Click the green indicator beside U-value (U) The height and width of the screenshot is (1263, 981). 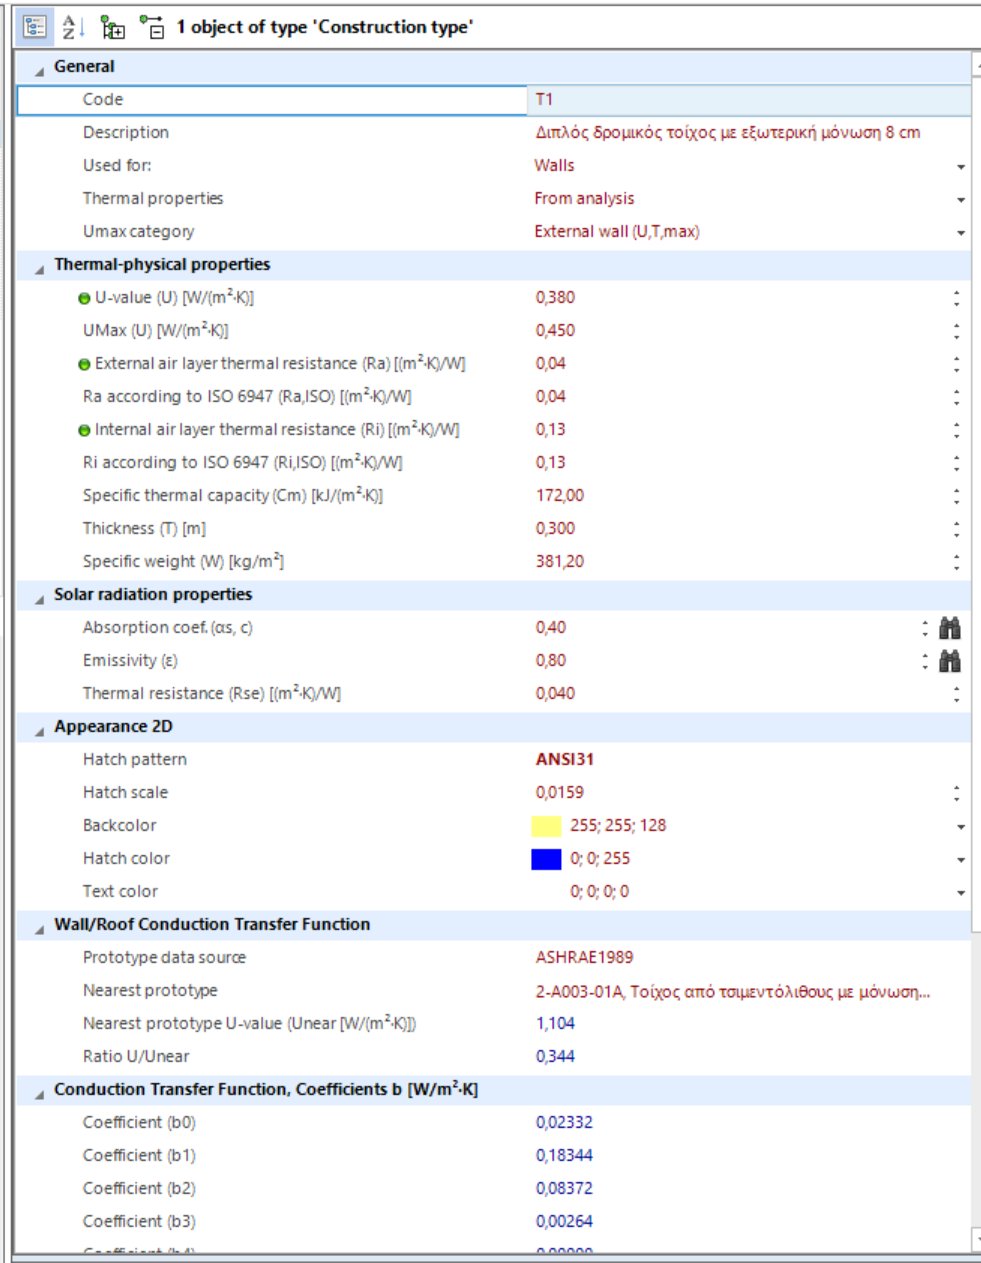[86, 296]
